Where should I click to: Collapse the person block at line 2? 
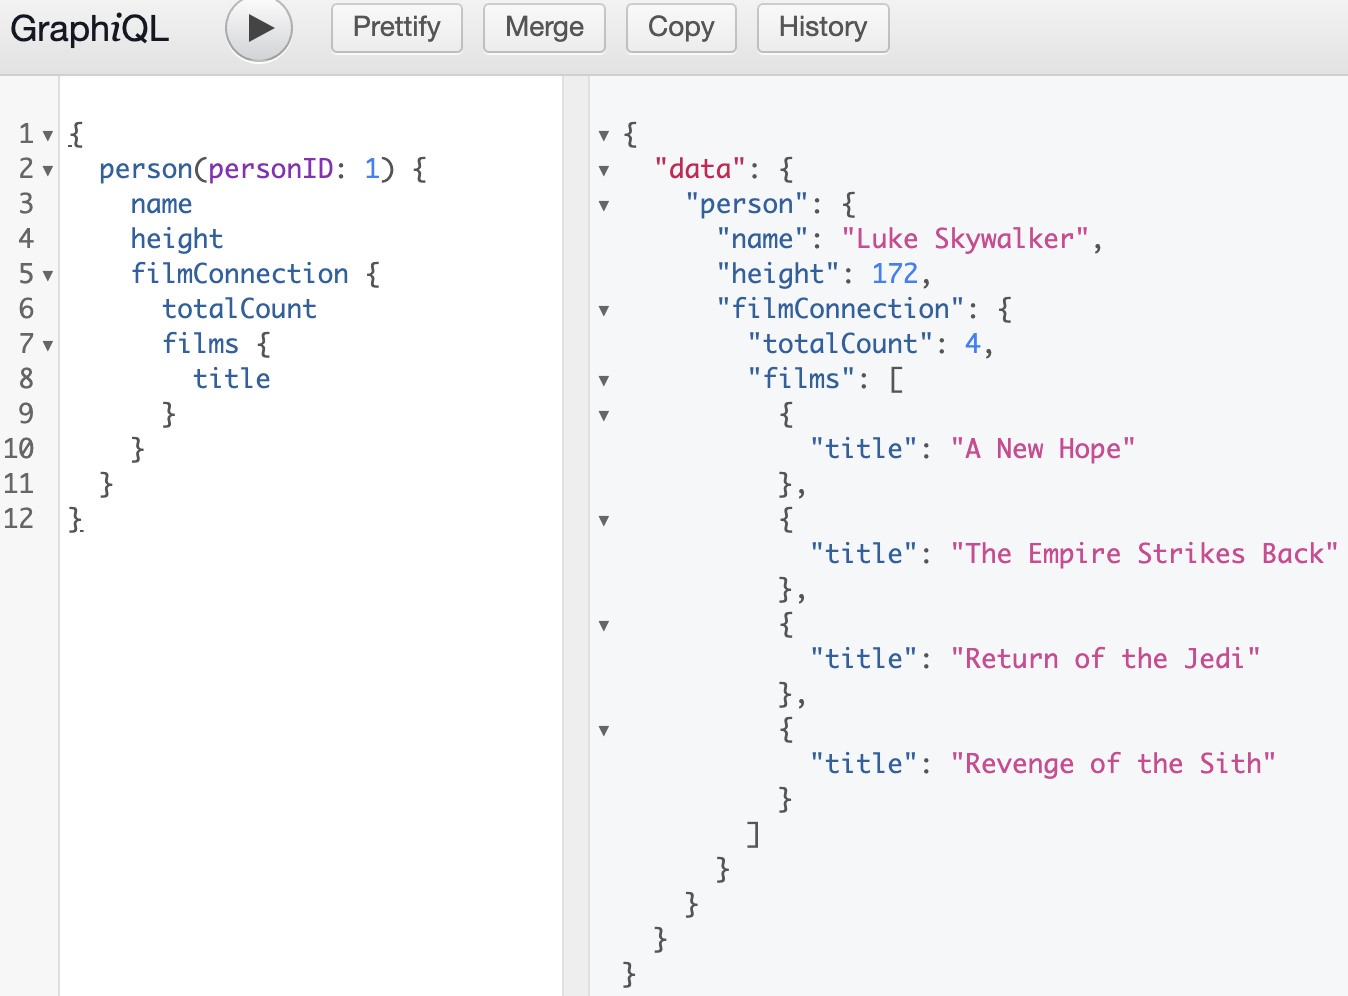click(x=48, y=170)
